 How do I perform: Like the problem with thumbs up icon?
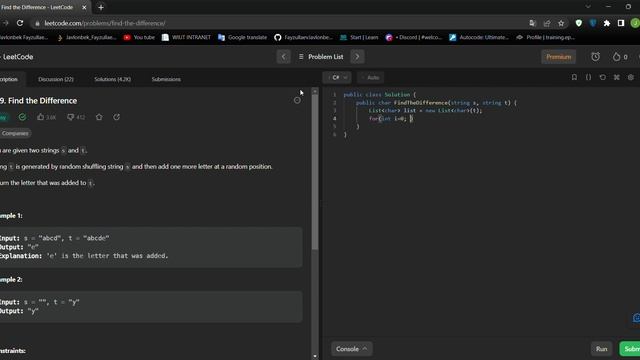click(46, 117)
